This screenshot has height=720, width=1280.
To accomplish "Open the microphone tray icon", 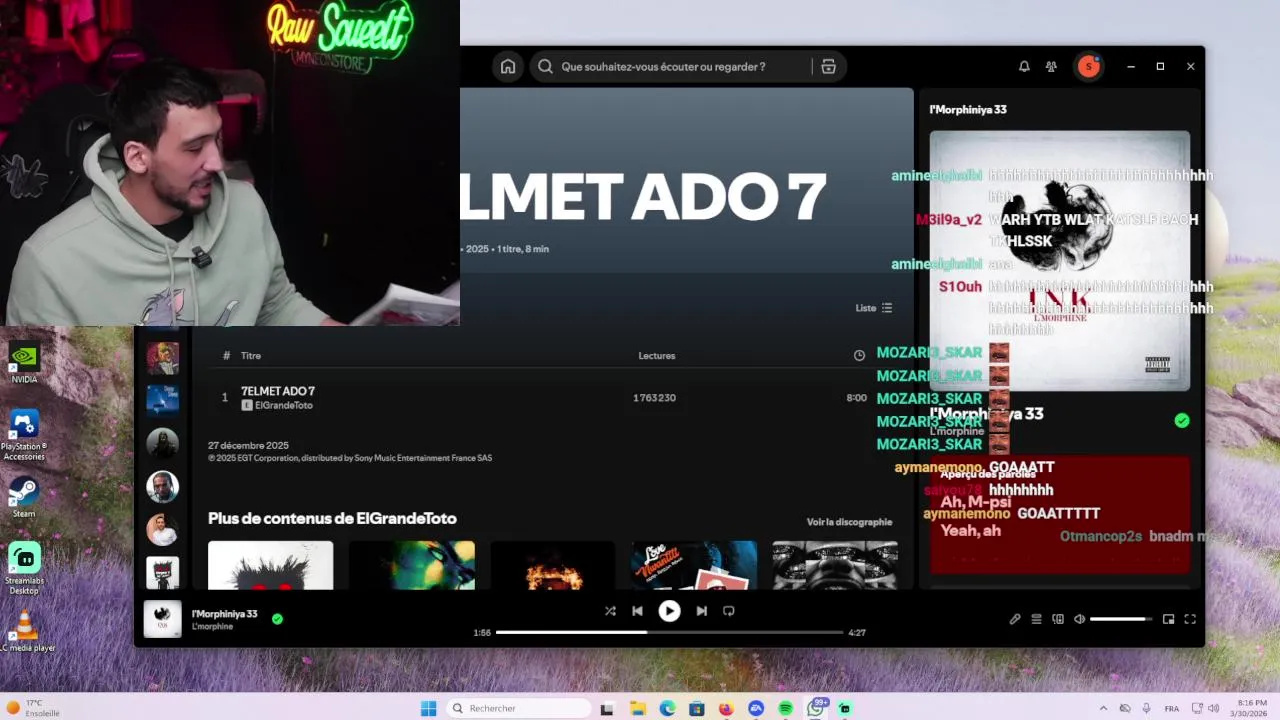I will 1147,708.
